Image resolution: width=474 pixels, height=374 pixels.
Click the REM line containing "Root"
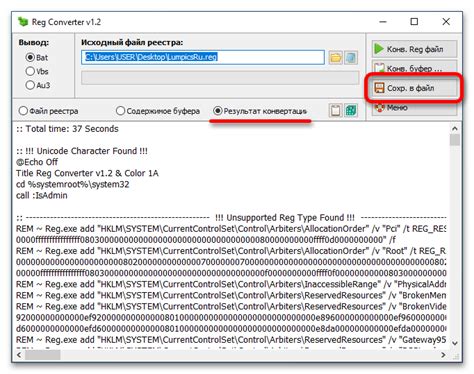tap(231, 251)
